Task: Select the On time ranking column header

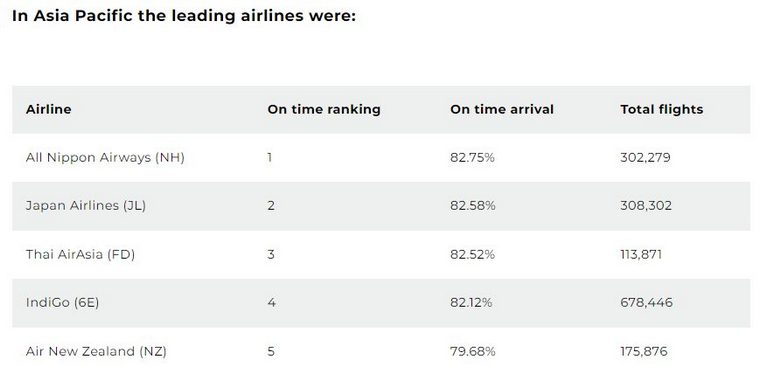Action: click(x=324, y=109)
